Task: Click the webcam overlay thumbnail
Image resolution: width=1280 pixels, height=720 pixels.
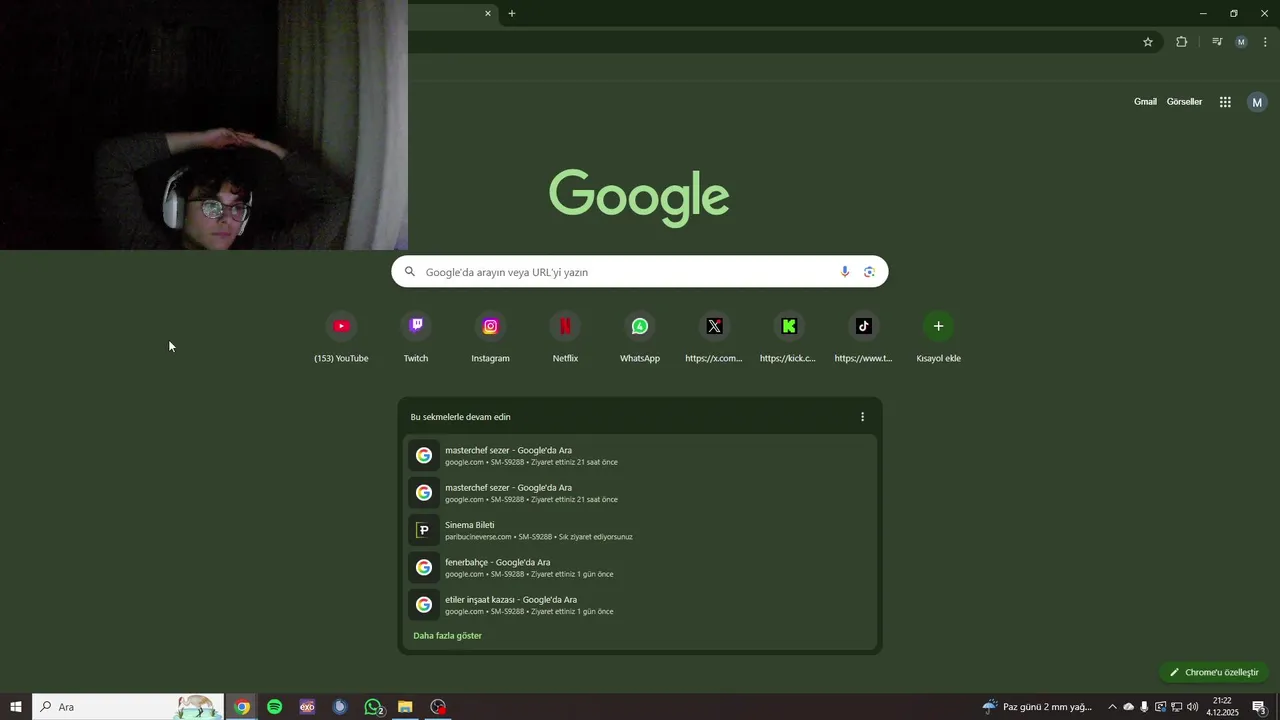Action: pos(204,125)
